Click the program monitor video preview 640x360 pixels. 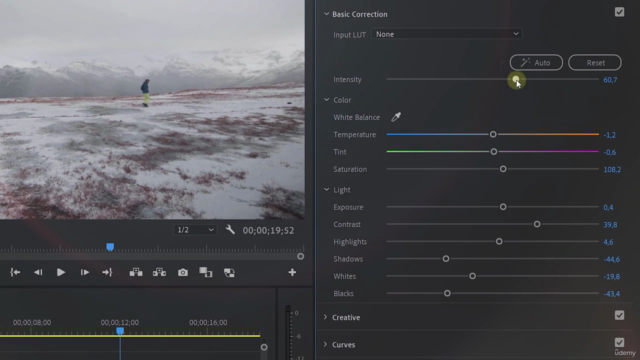[152, 109]
